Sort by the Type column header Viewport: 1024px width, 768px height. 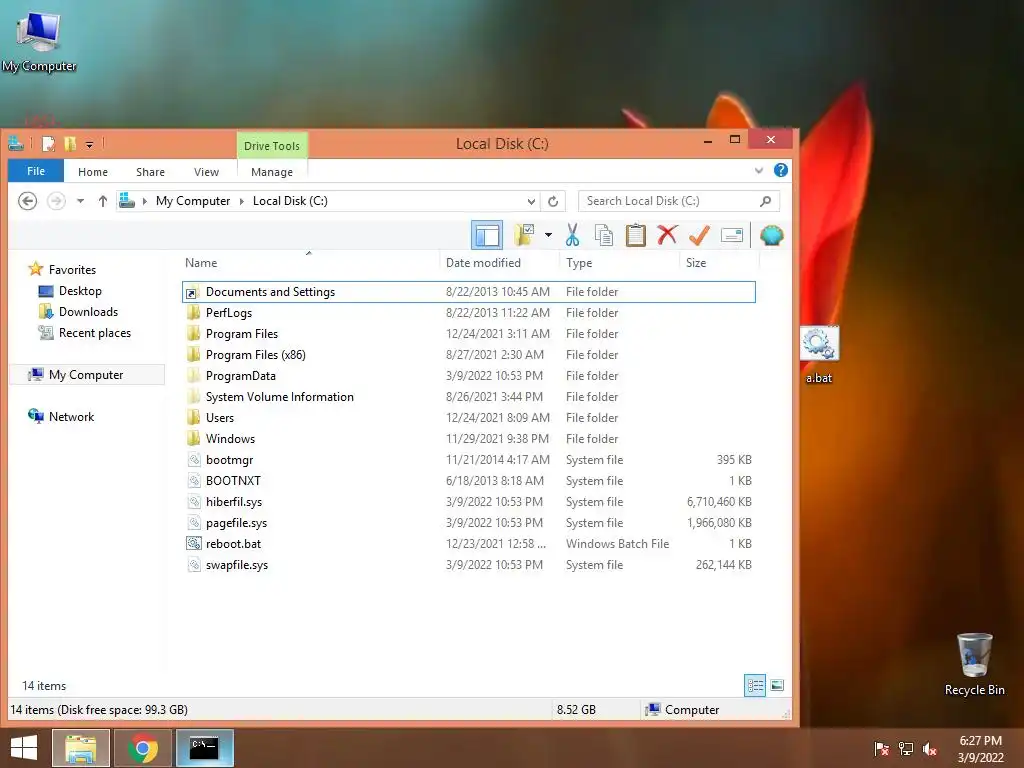[619, 263]
